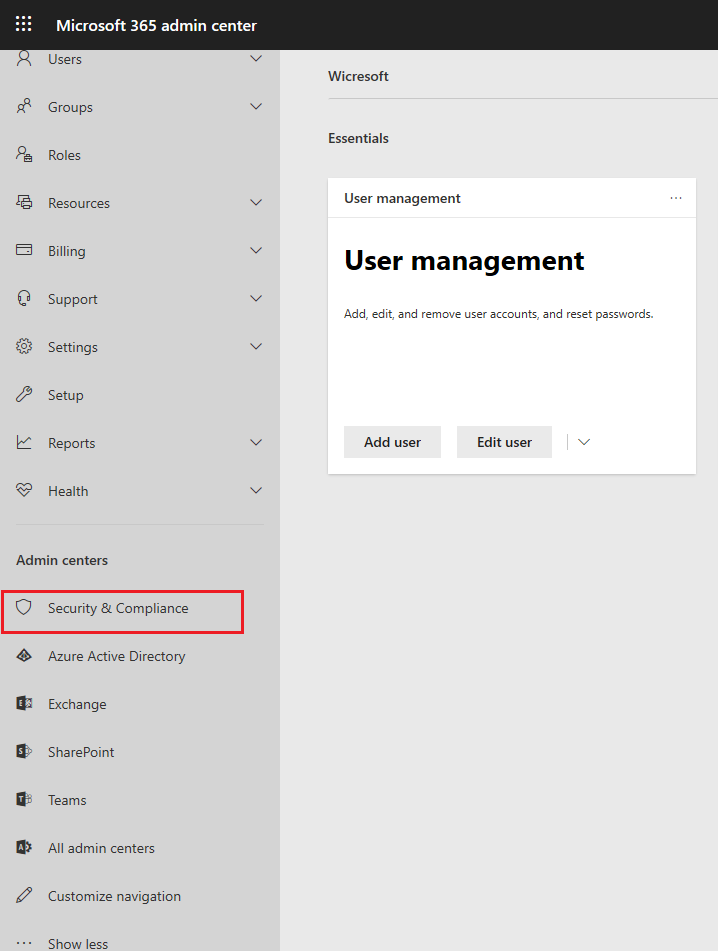Open the Setup navigation item

139,395
